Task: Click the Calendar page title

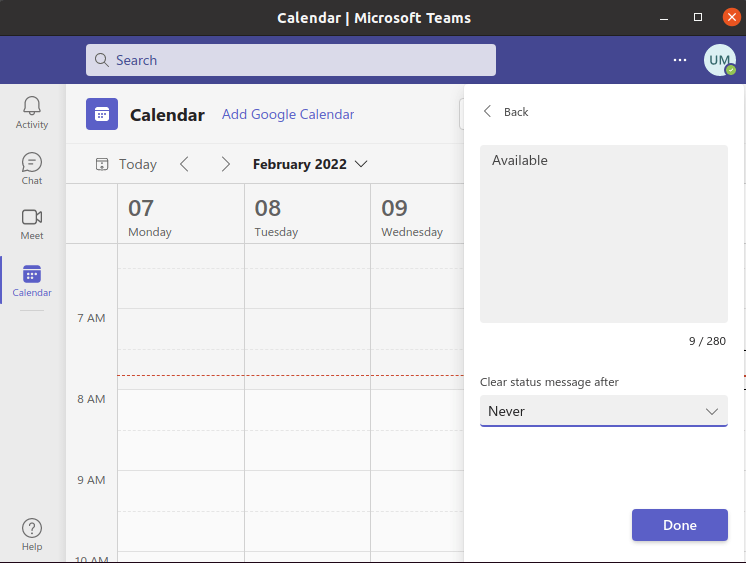Action: 167,115
